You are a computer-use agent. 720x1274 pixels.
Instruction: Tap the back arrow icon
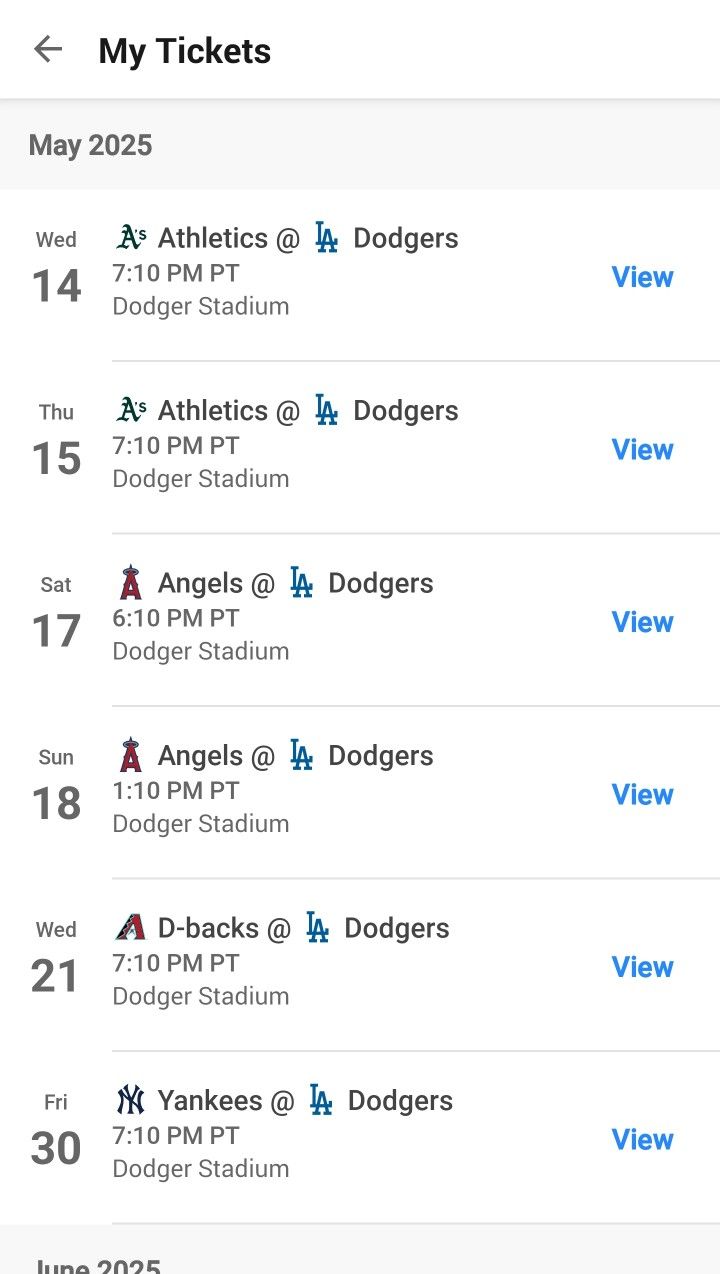[x=48, y=50]
